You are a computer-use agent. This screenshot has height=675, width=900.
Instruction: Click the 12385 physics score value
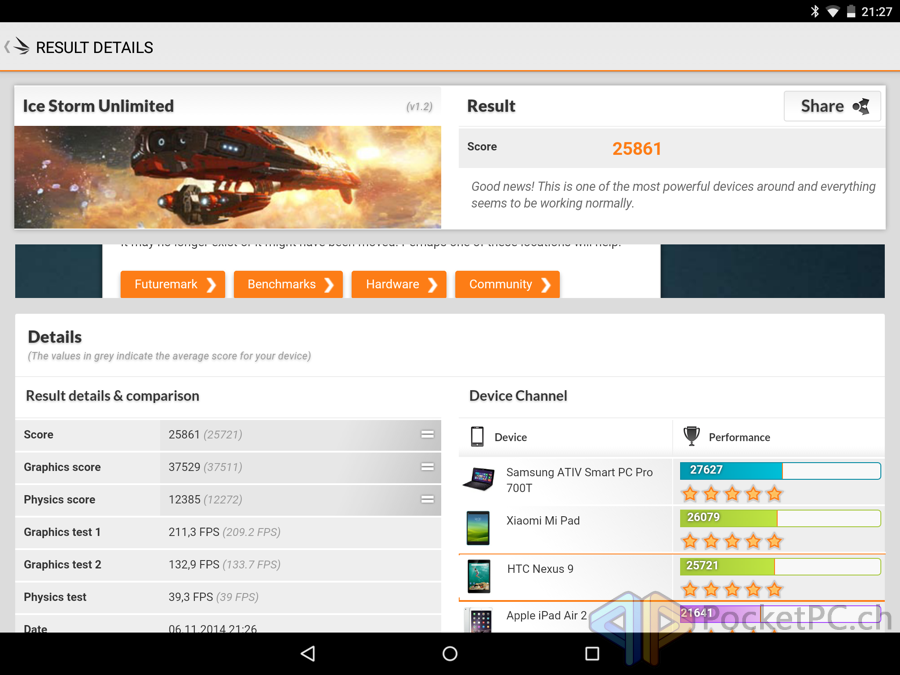pyautogui.click(x=184, y=499)
